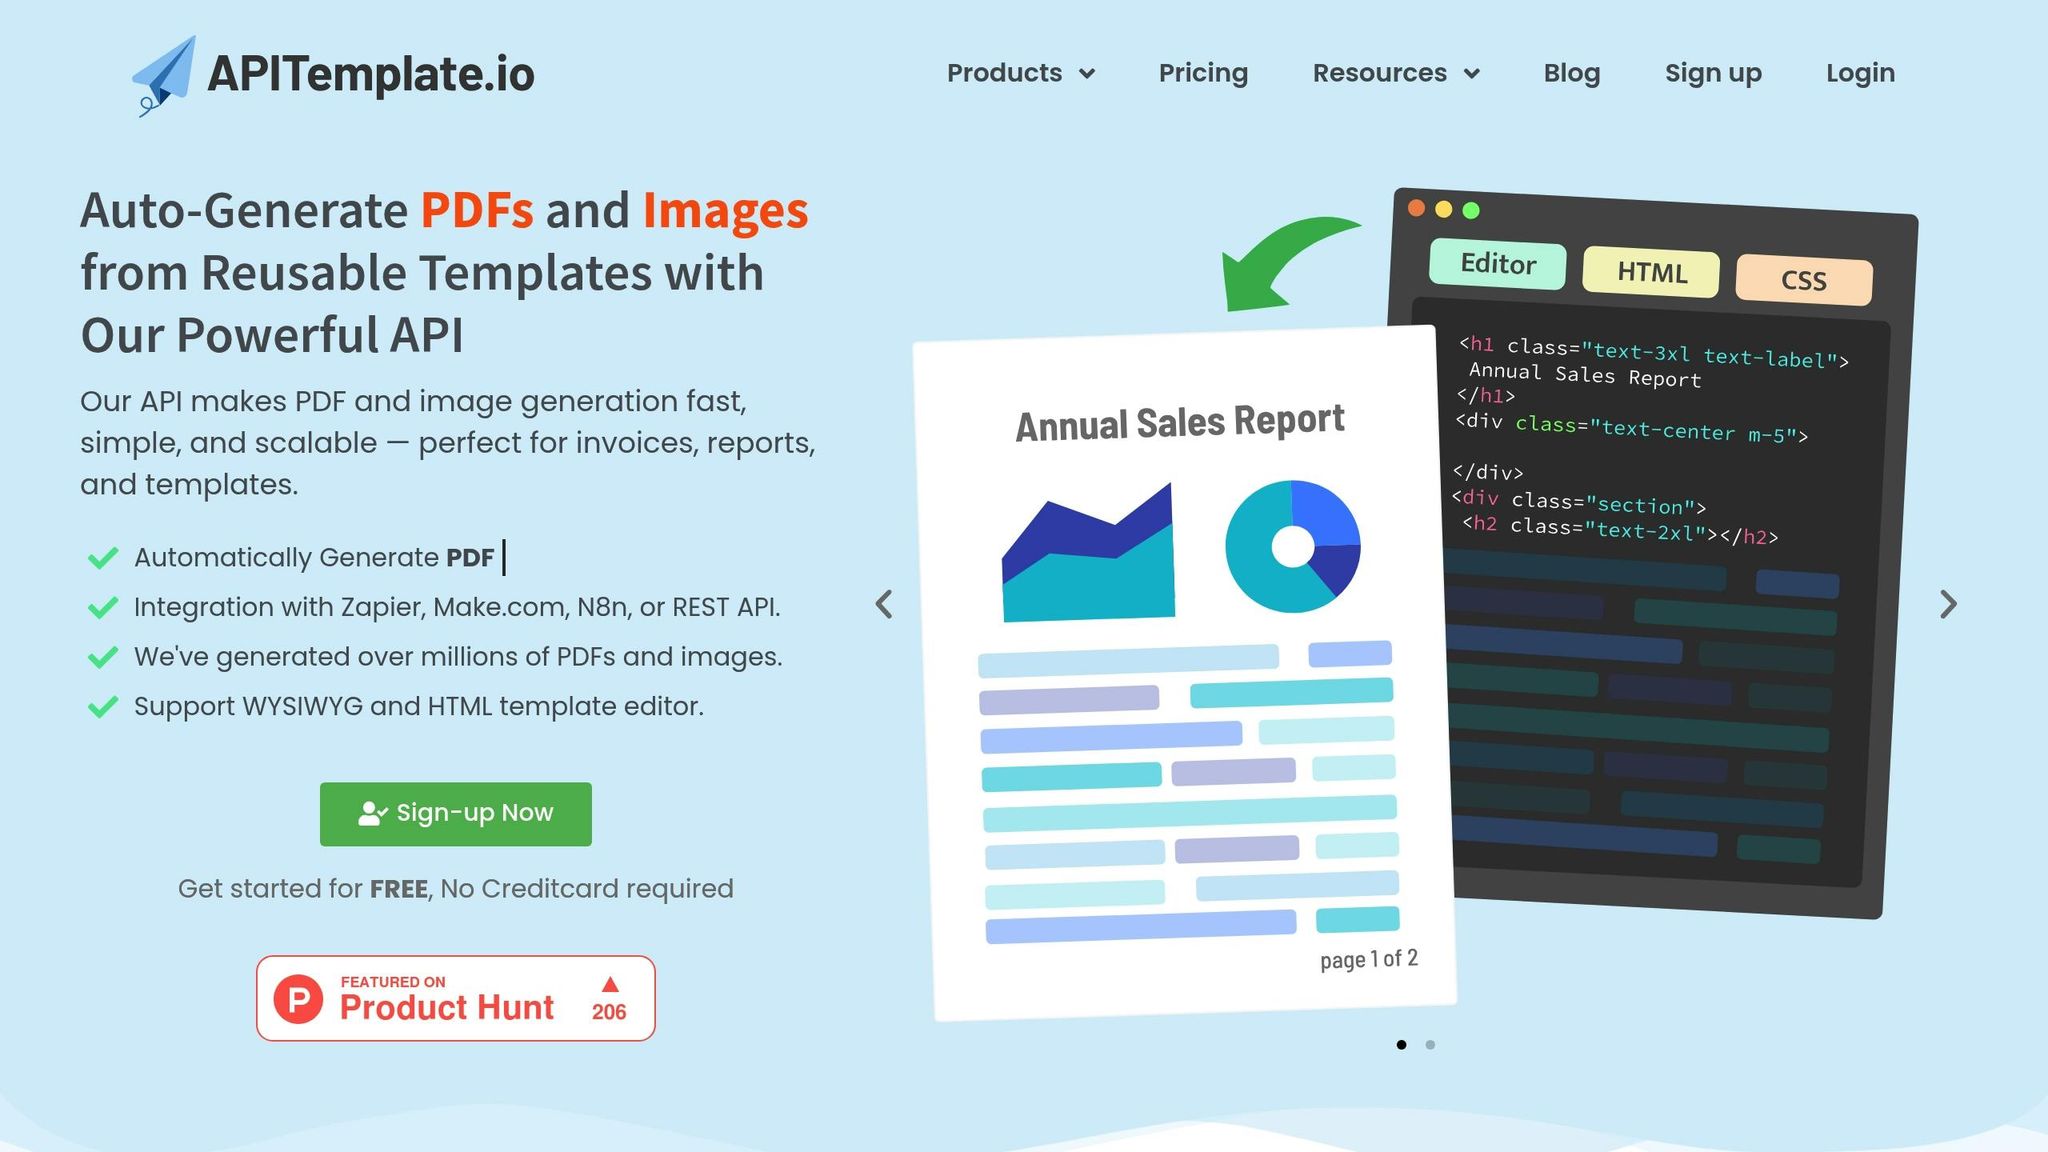
Task: Click Sign up in the navigation
Action: [1713, 73]
